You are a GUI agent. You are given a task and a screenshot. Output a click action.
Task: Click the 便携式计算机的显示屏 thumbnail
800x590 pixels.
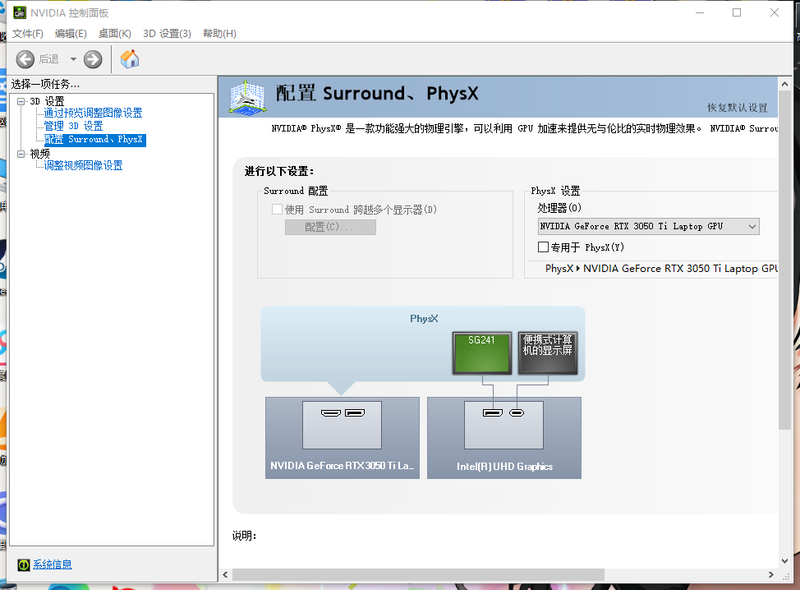pos(547,353)
